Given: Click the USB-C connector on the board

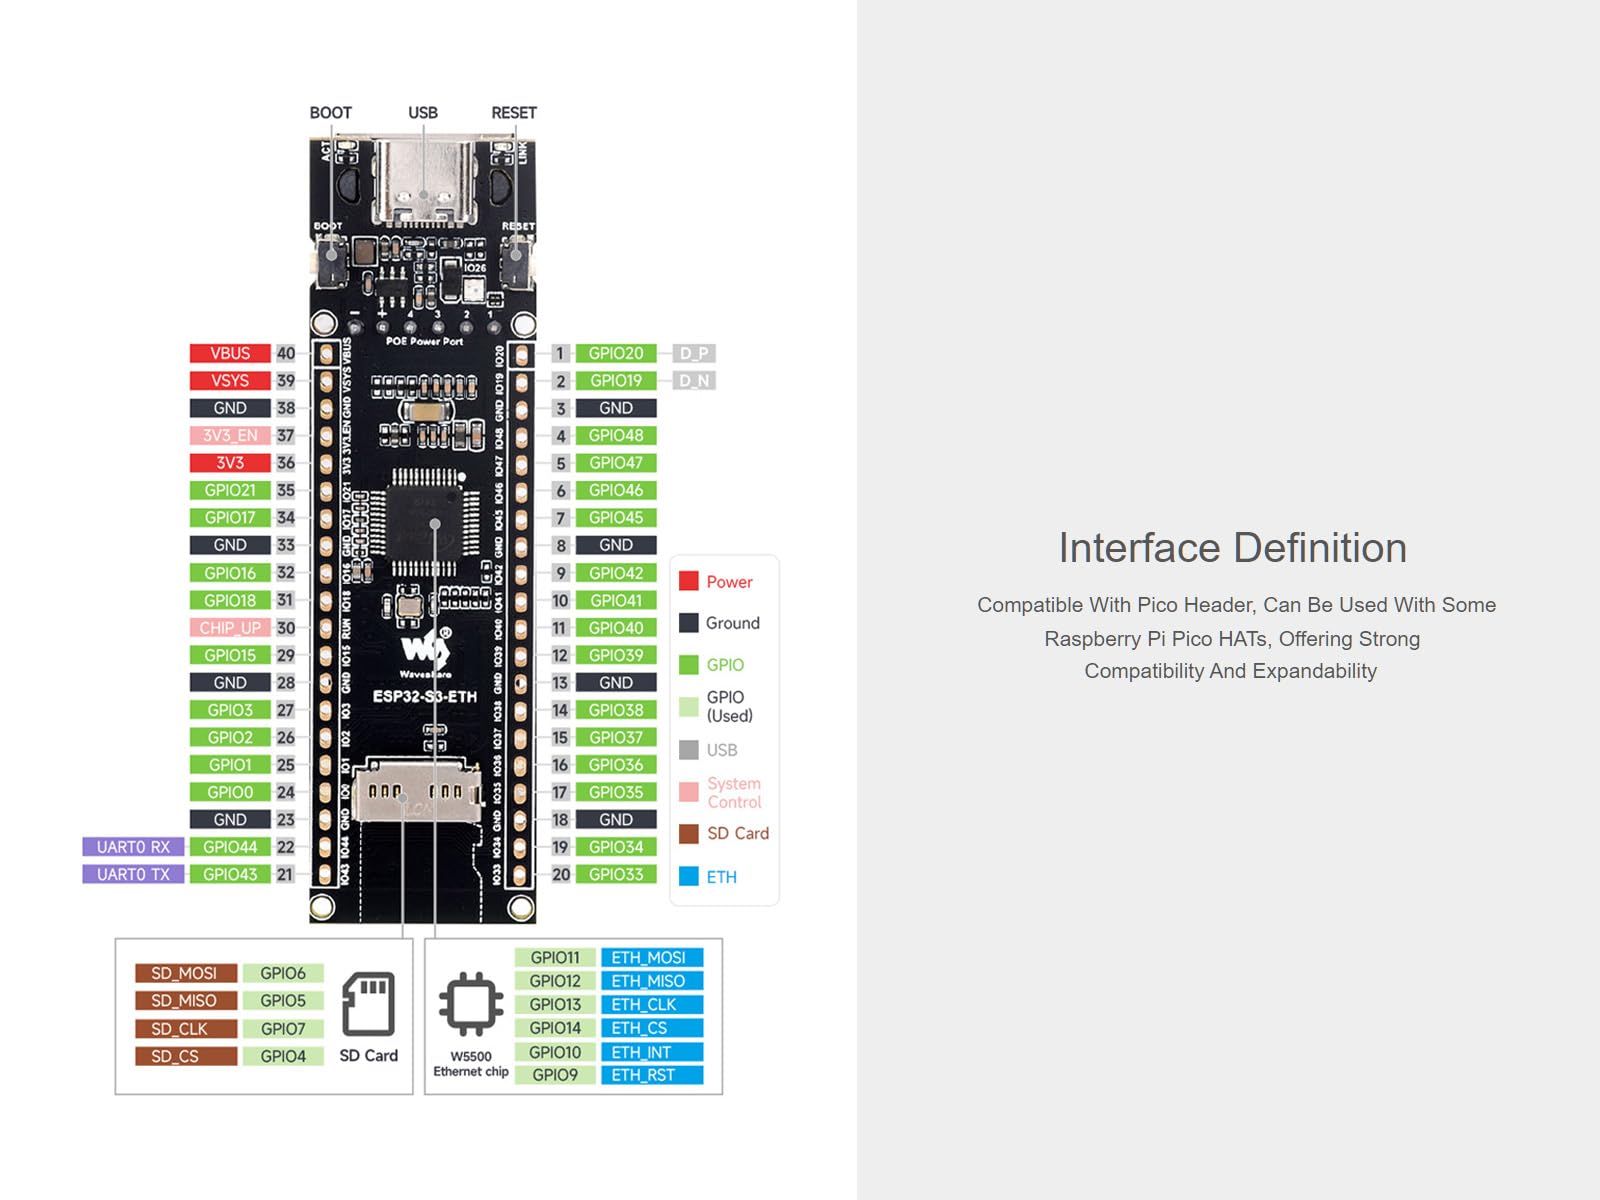Looking at the screenshot, I should click(423, 183).
